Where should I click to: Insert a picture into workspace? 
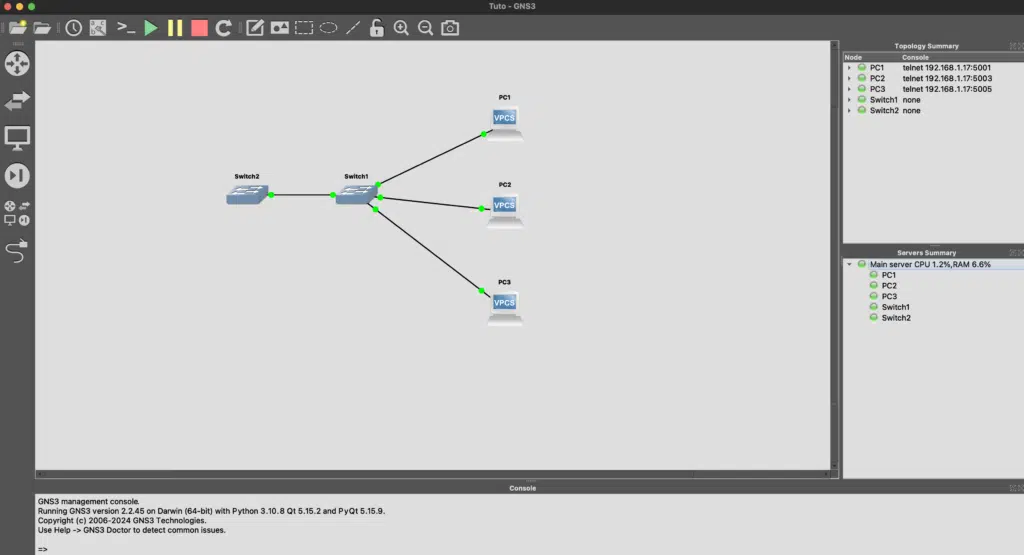click(280, 28)
